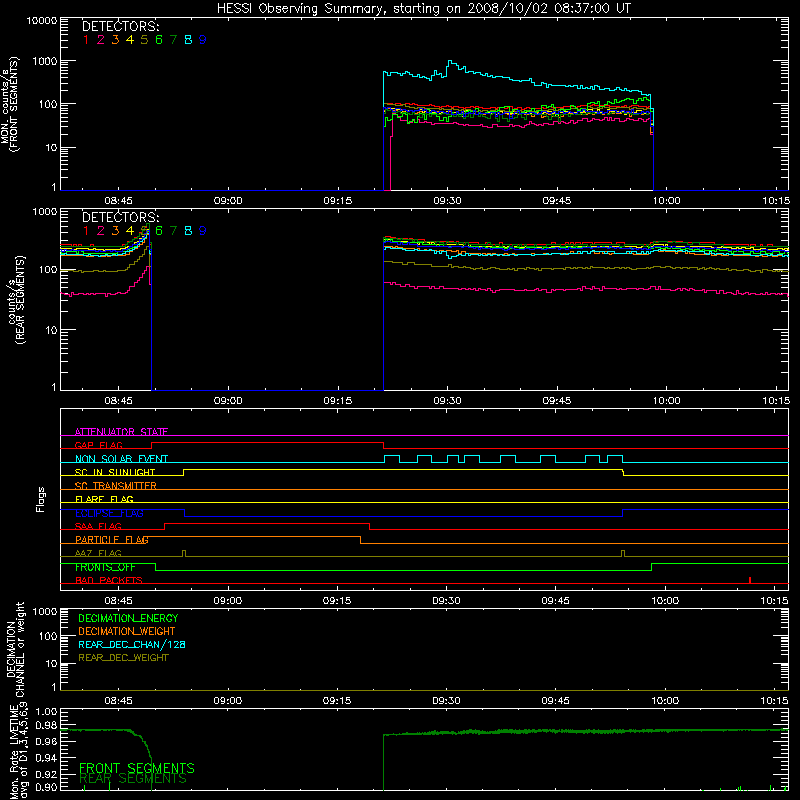
Task: Click the 'SC_TRANSMITTER' flag label
Action: pyautogui.click(x=115, y=486)
